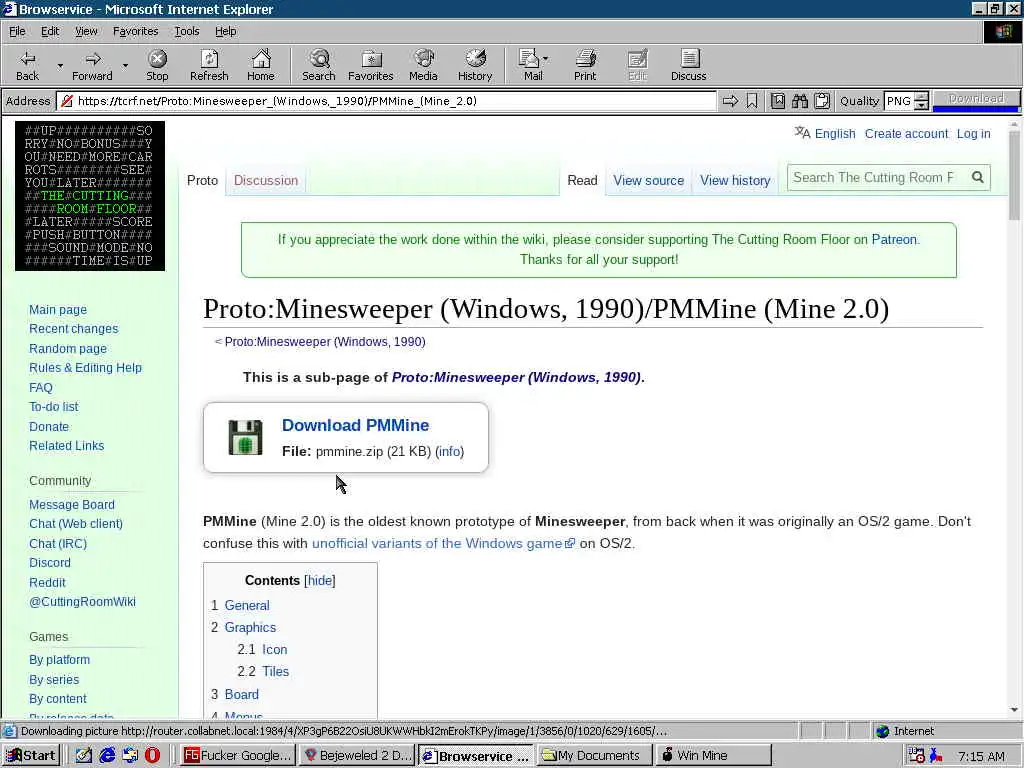Open the Patreon link in banner

click(894, 239)
